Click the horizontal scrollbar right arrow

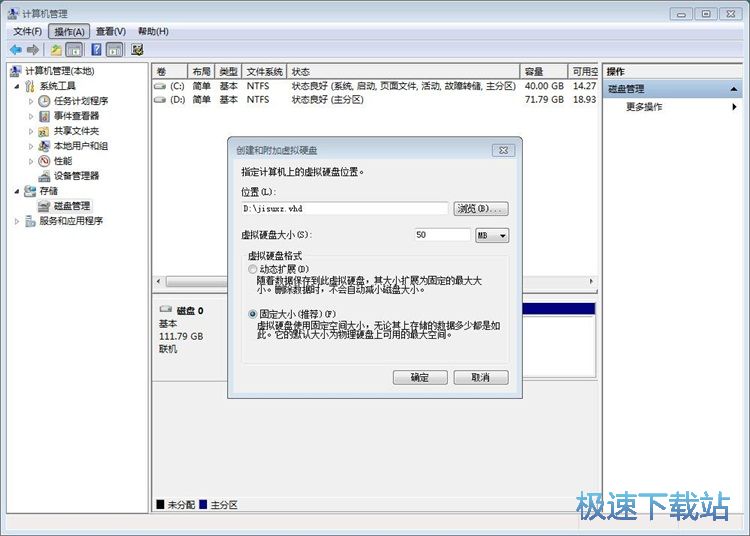(x=591, y=281)
